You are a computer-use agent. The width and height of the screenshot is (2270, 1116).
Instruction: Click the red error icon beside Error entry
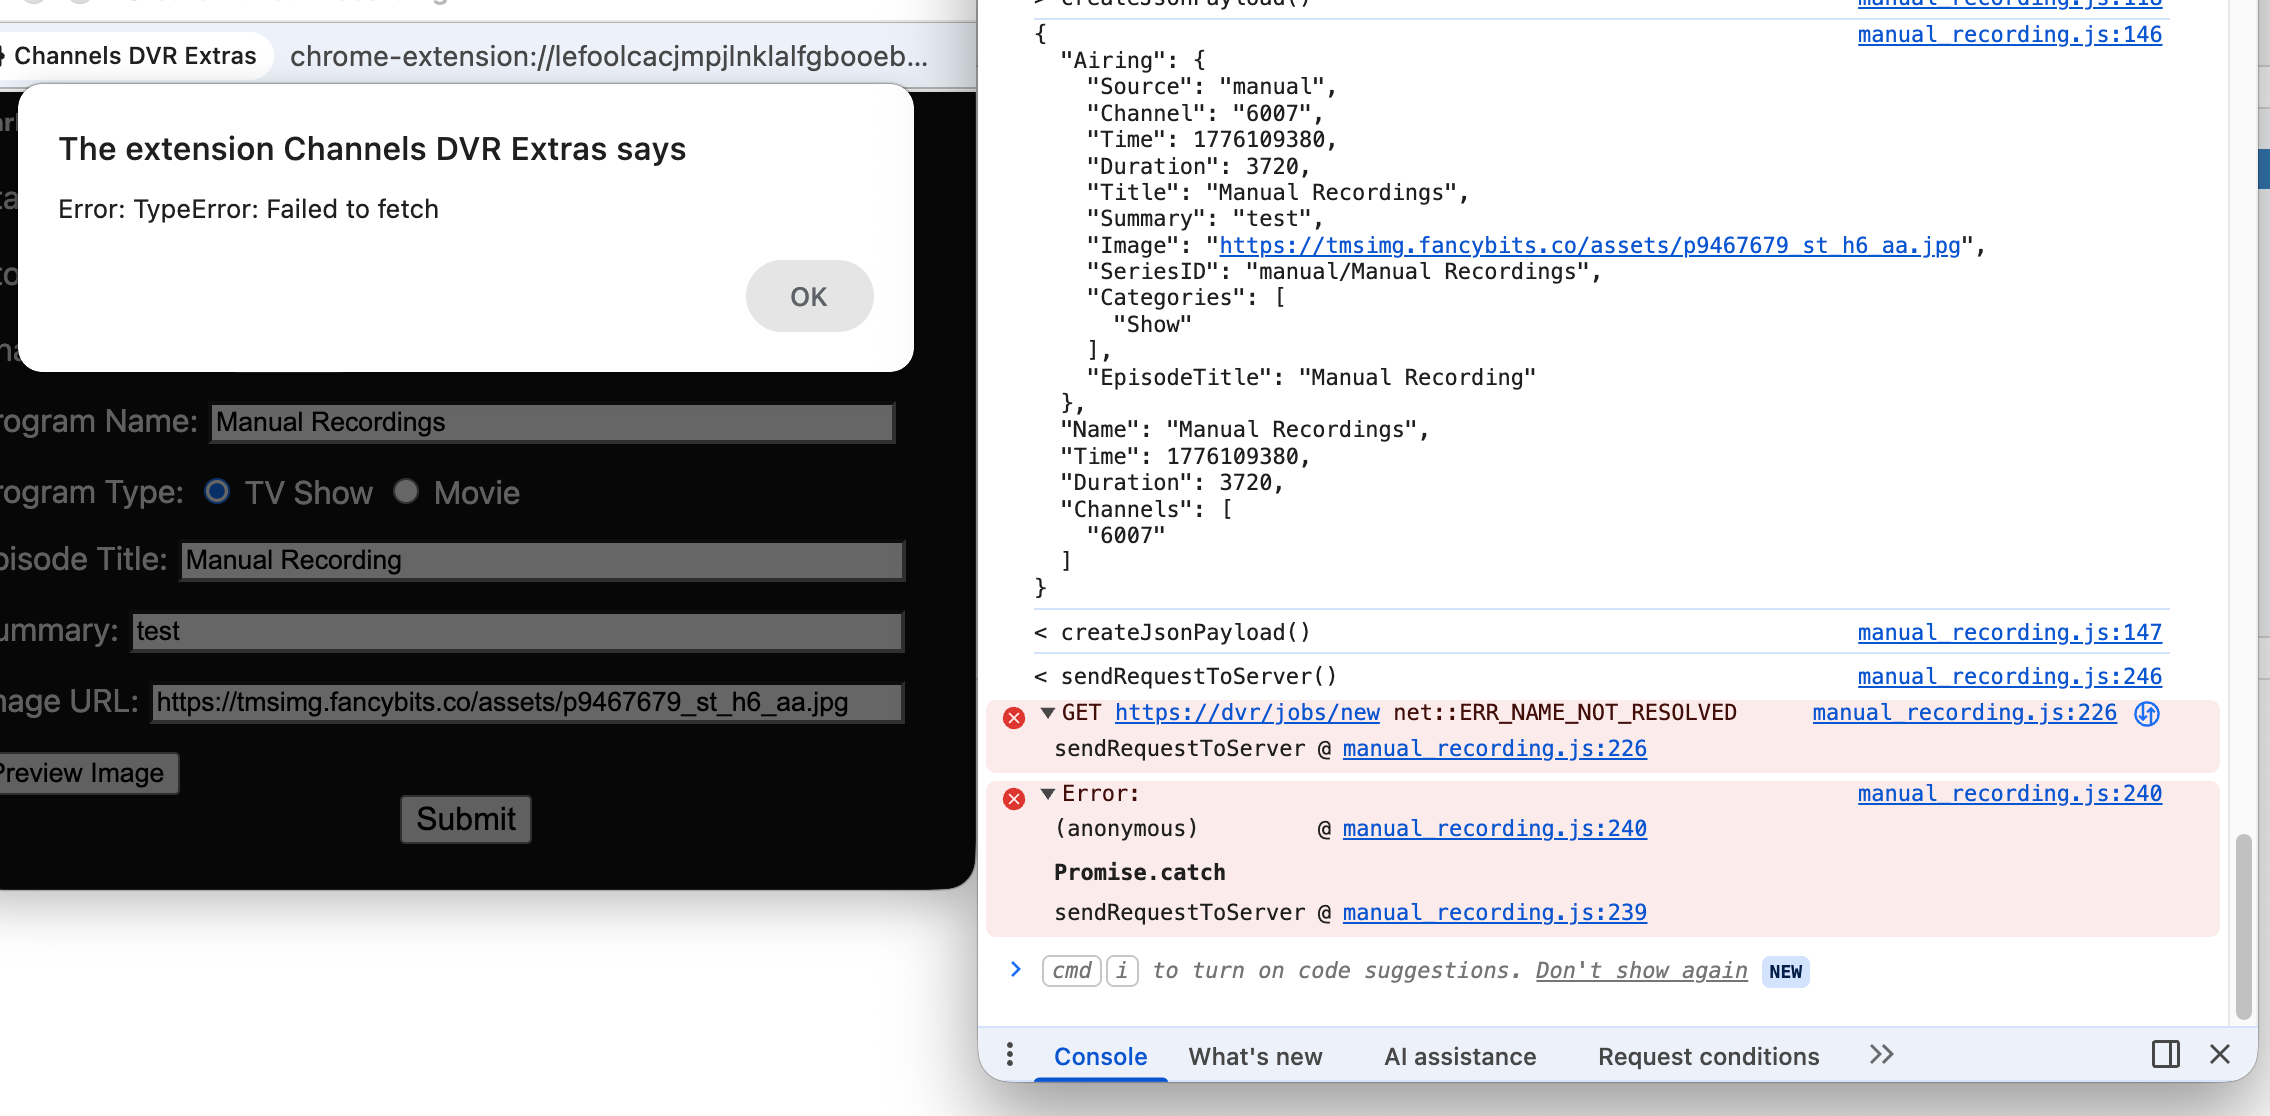click(x=1013, y=798)
